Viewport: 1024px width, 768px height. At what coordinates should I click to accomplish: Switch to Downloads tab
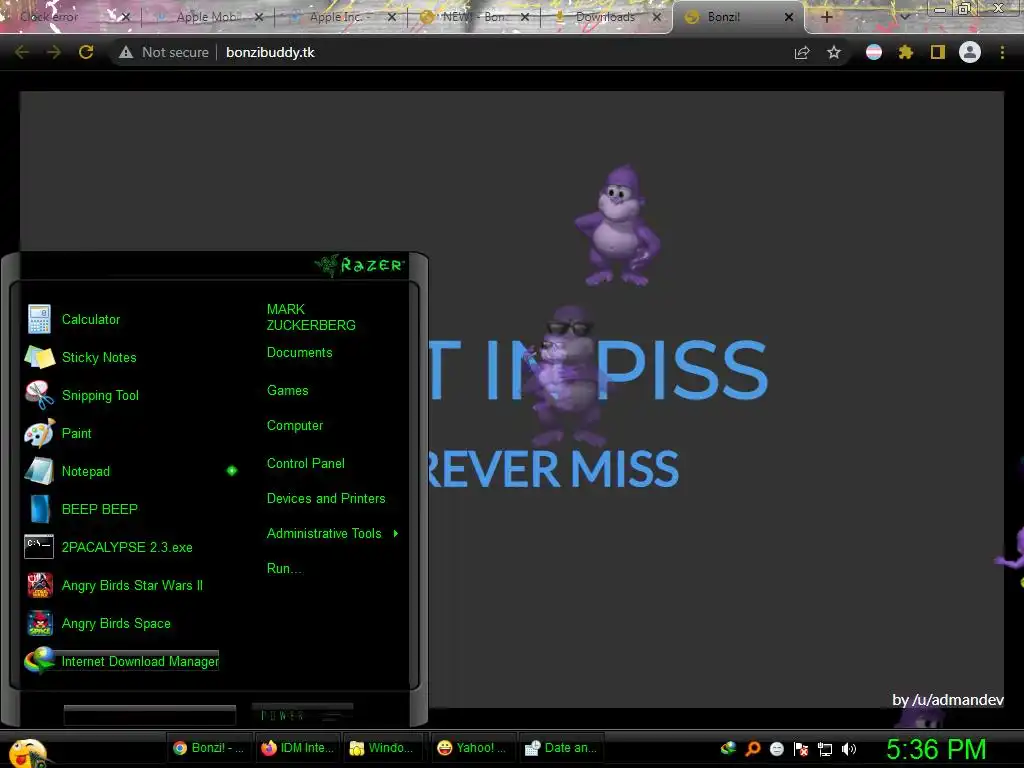click(x=605, y=17)
